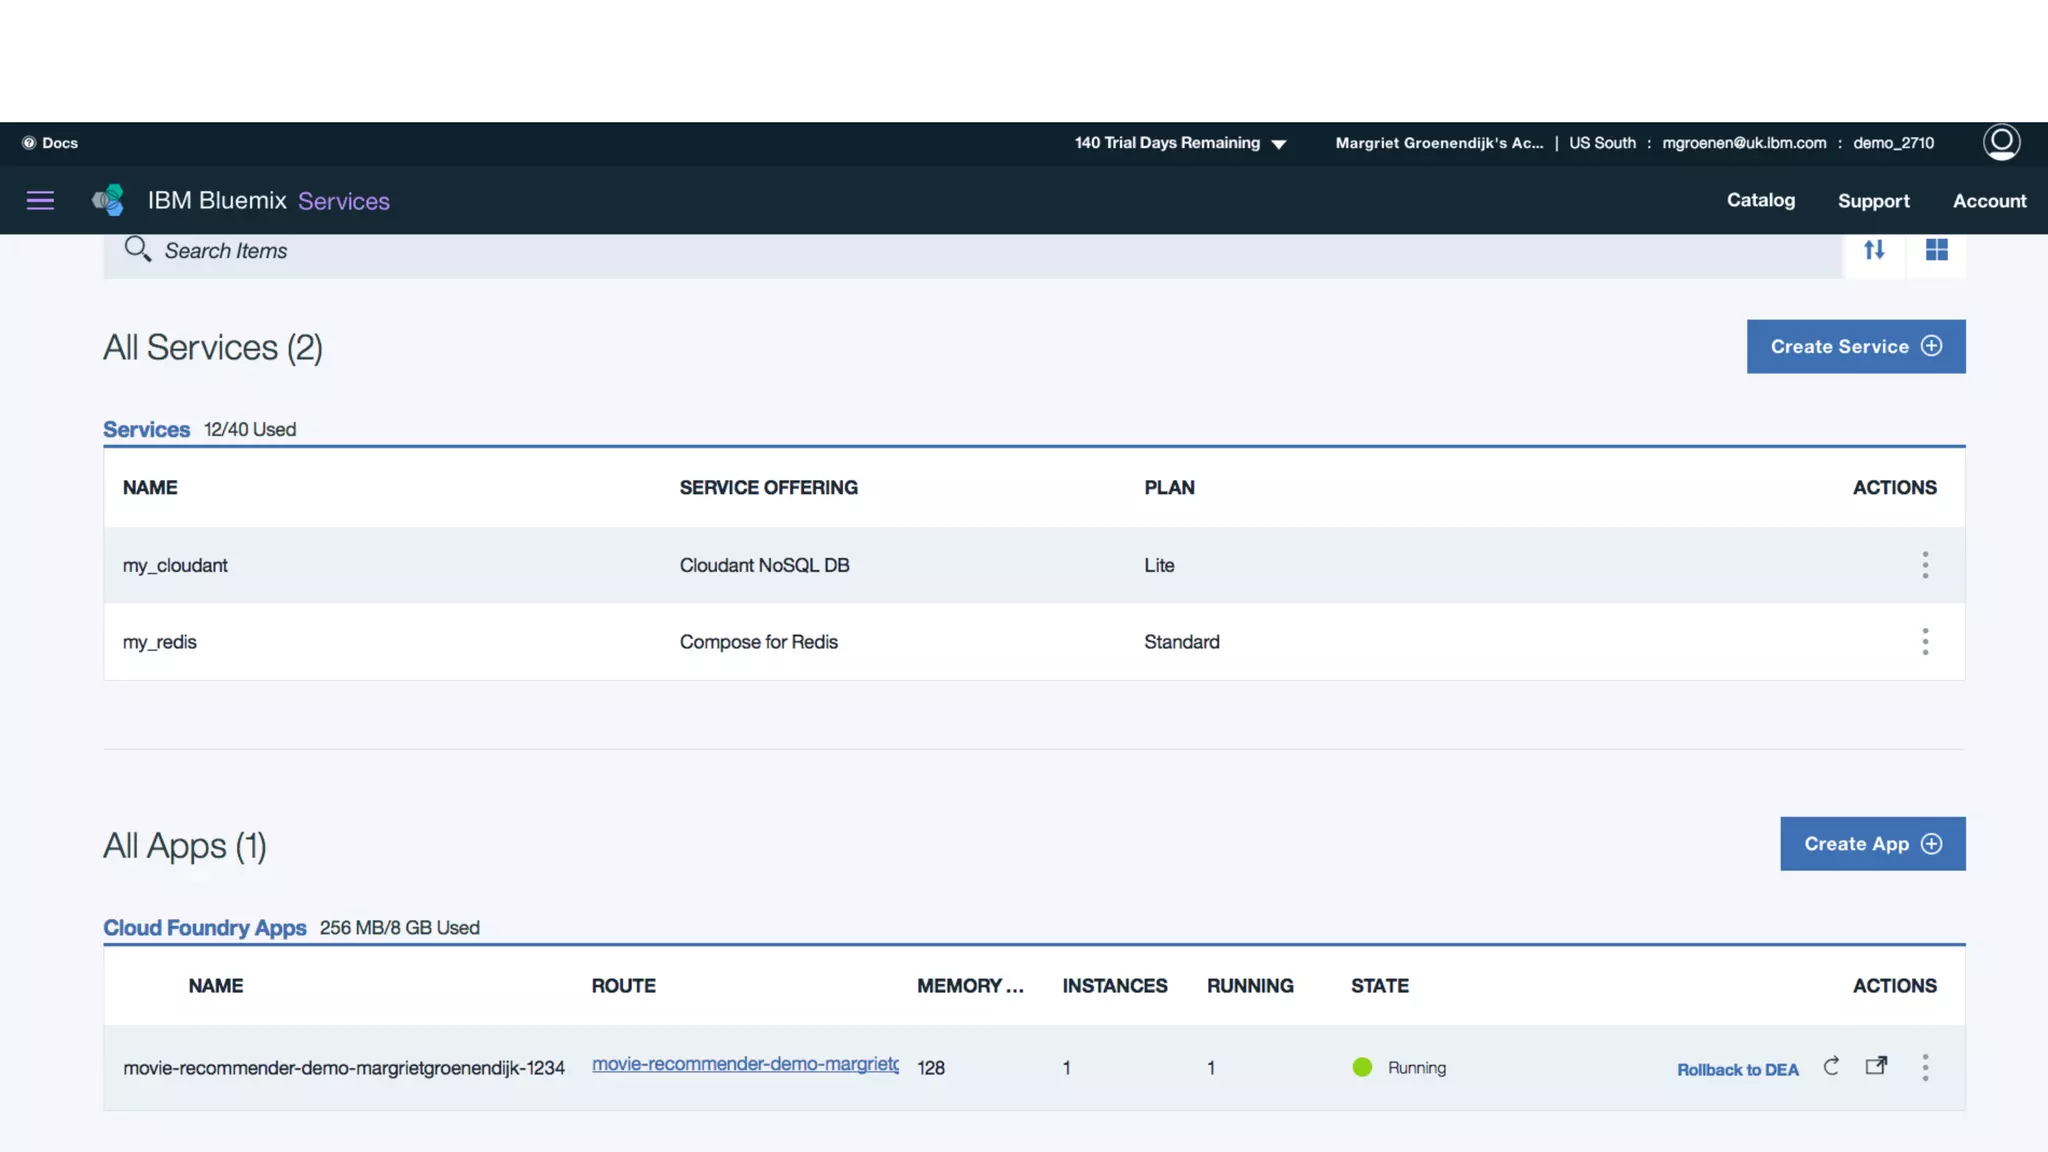Viewport: 2048px width, 1152px height.
Task: Open the Account menu item
Action: coord(1989,201)
